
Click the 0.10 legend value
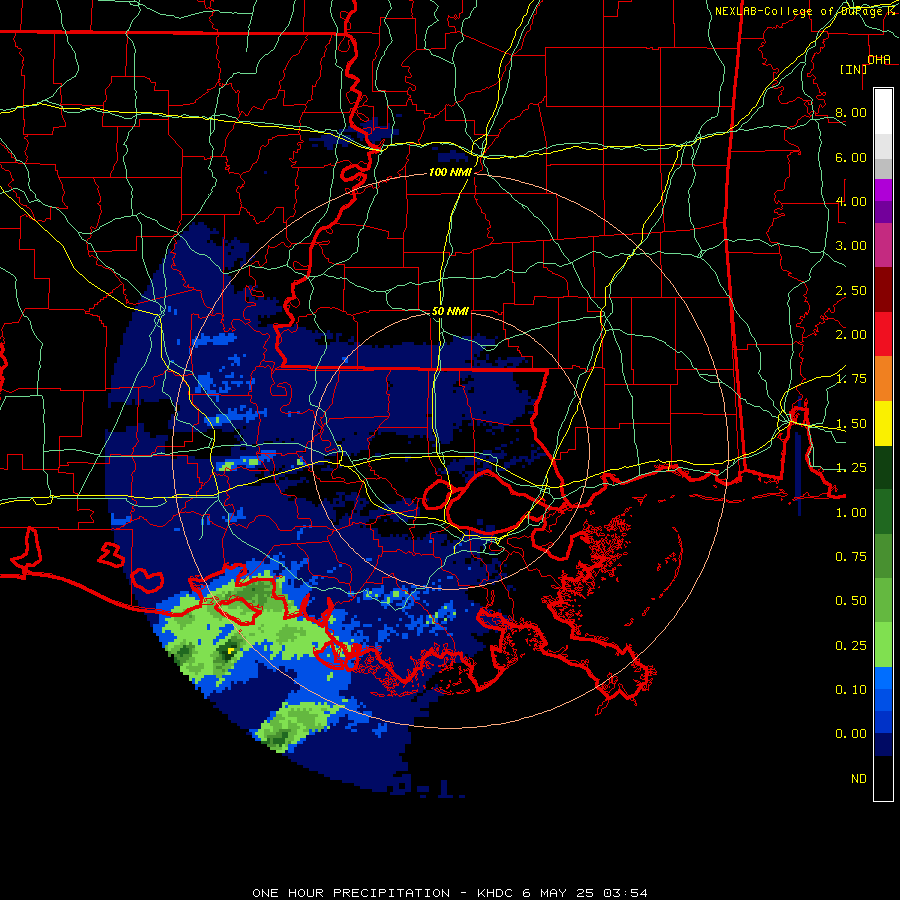click(851, 690)
